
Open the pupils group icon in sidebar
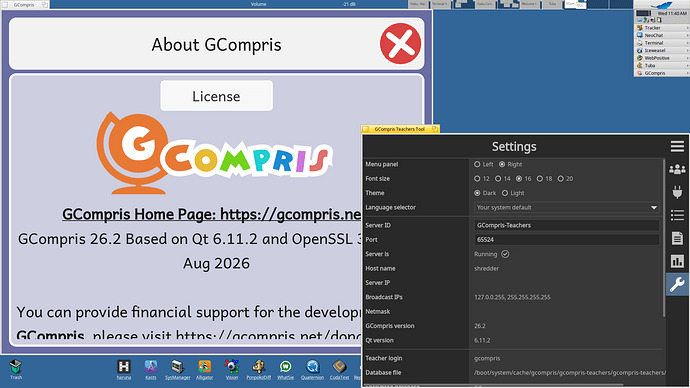tap(677, 169)
